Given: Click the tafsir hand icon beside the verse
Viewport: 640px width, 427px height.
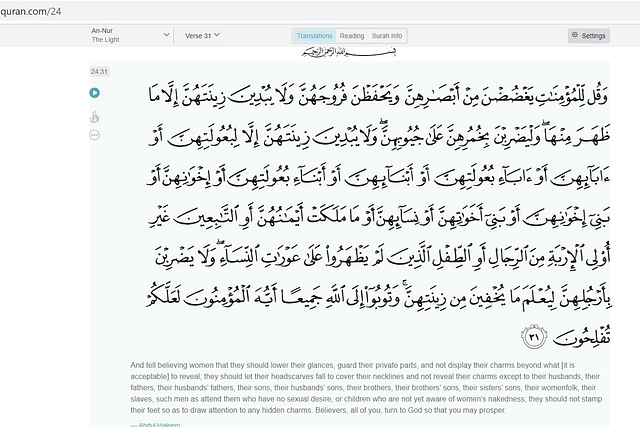Looking at the screenshot, I should [x=94, y=116].
